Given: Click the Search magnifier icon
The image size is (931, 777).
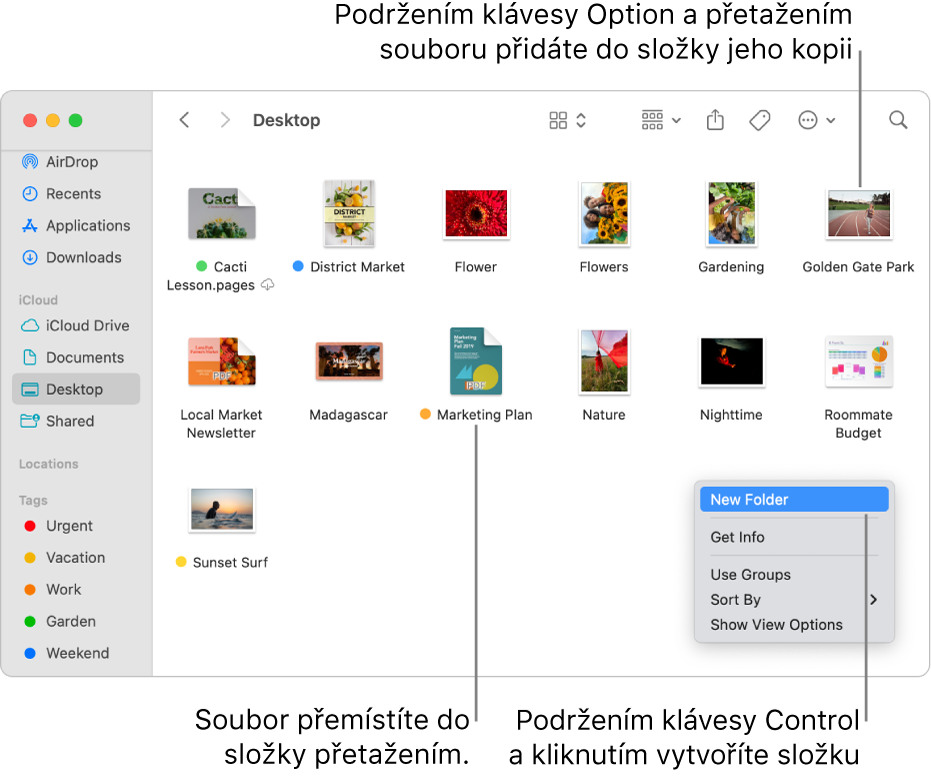Looking at the screenshot, I should click(898, 120).
